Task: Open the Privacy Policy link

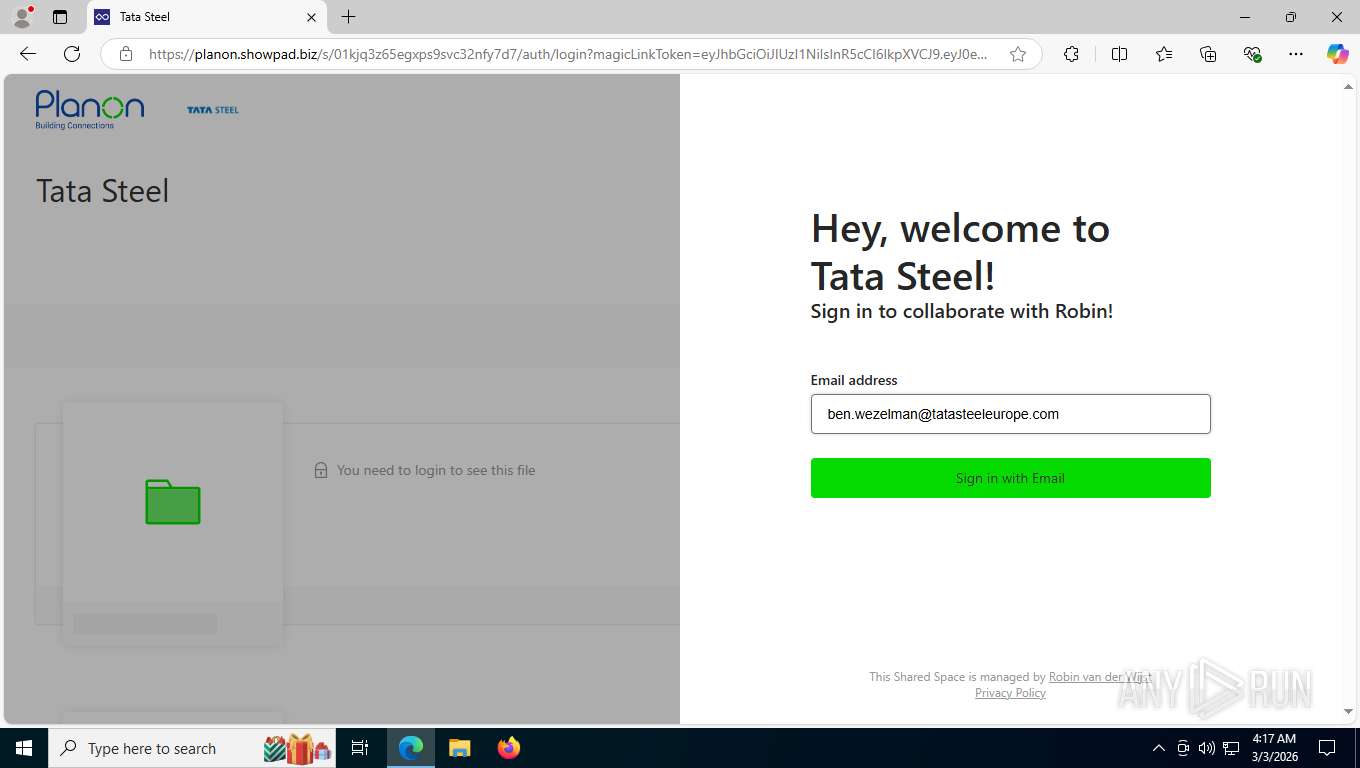Action: 1010,693
